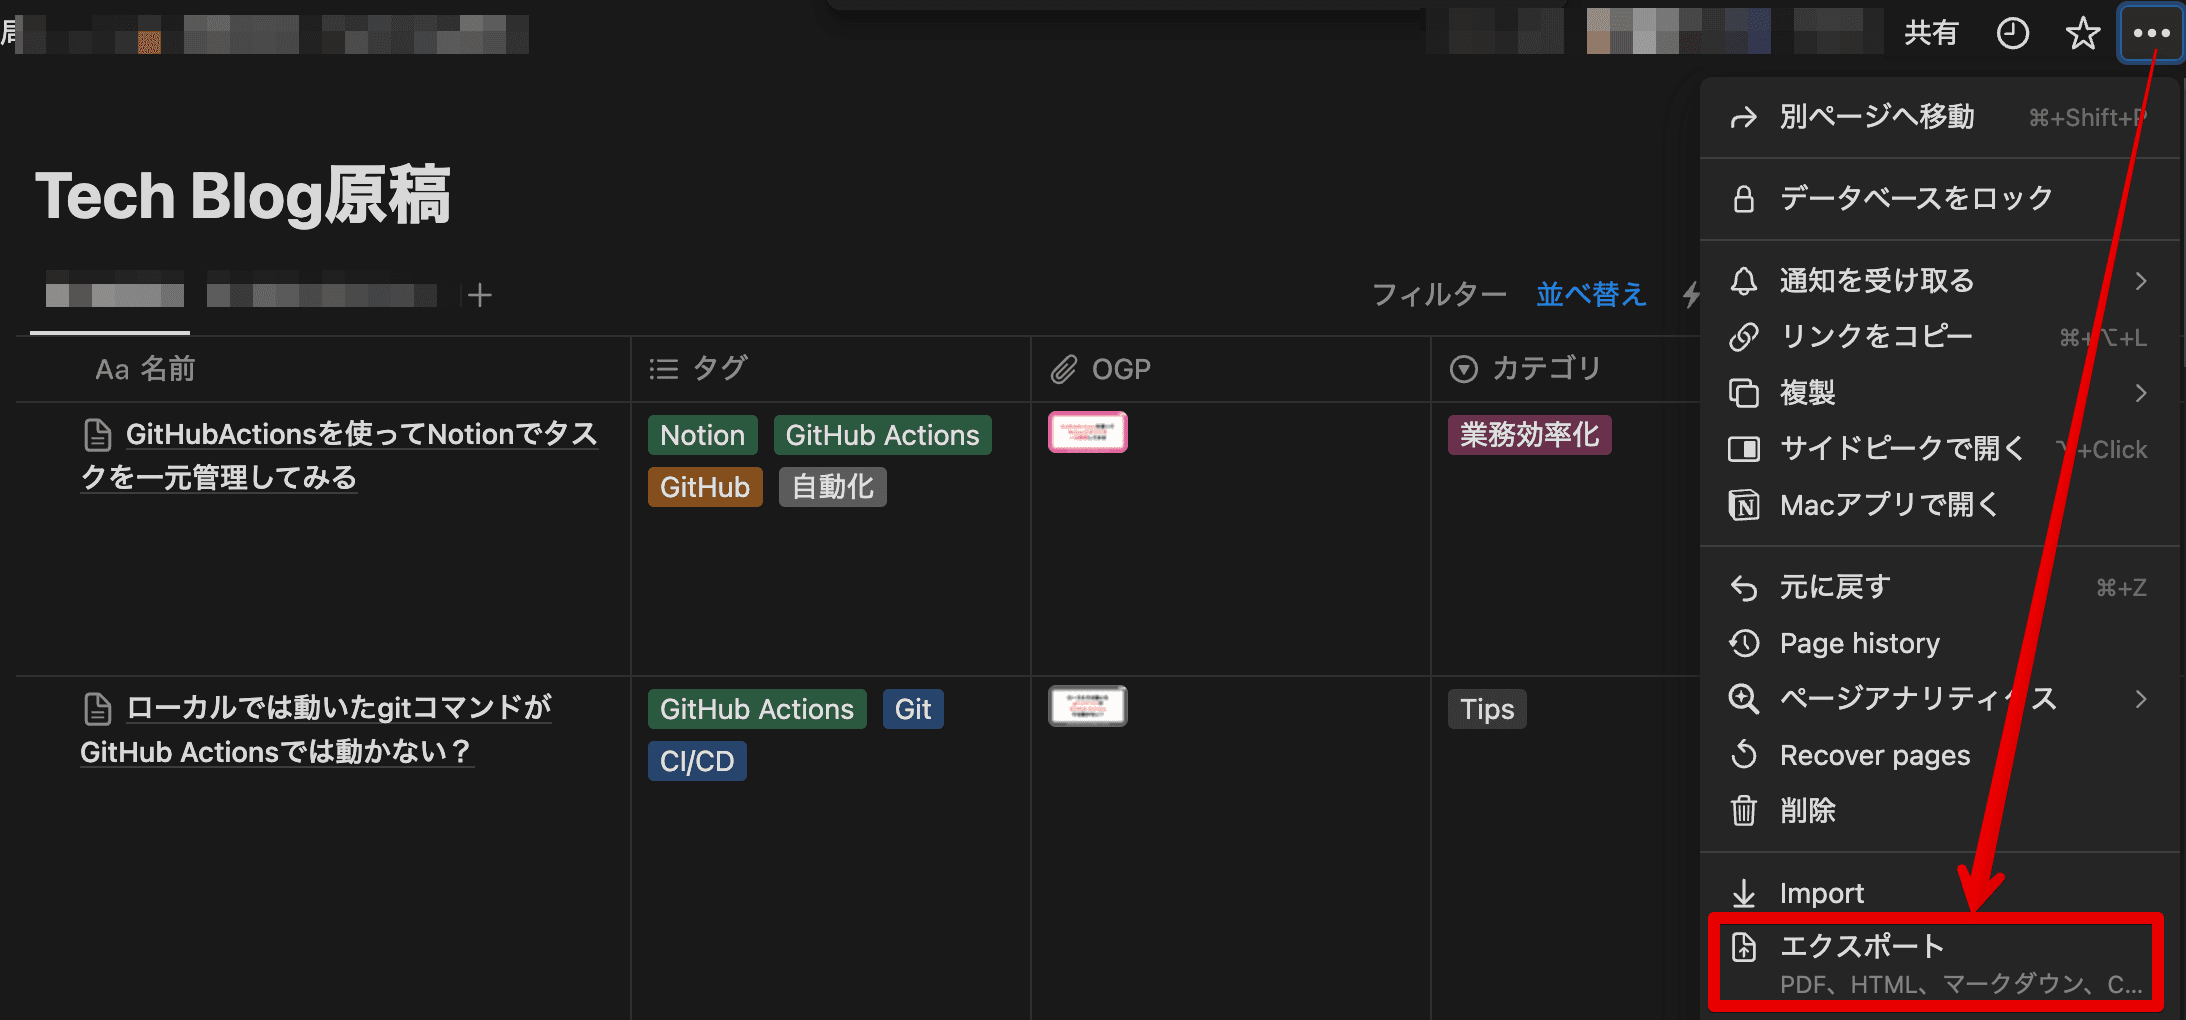
Task: Click the Notion green tag
Action: [703, 435]
